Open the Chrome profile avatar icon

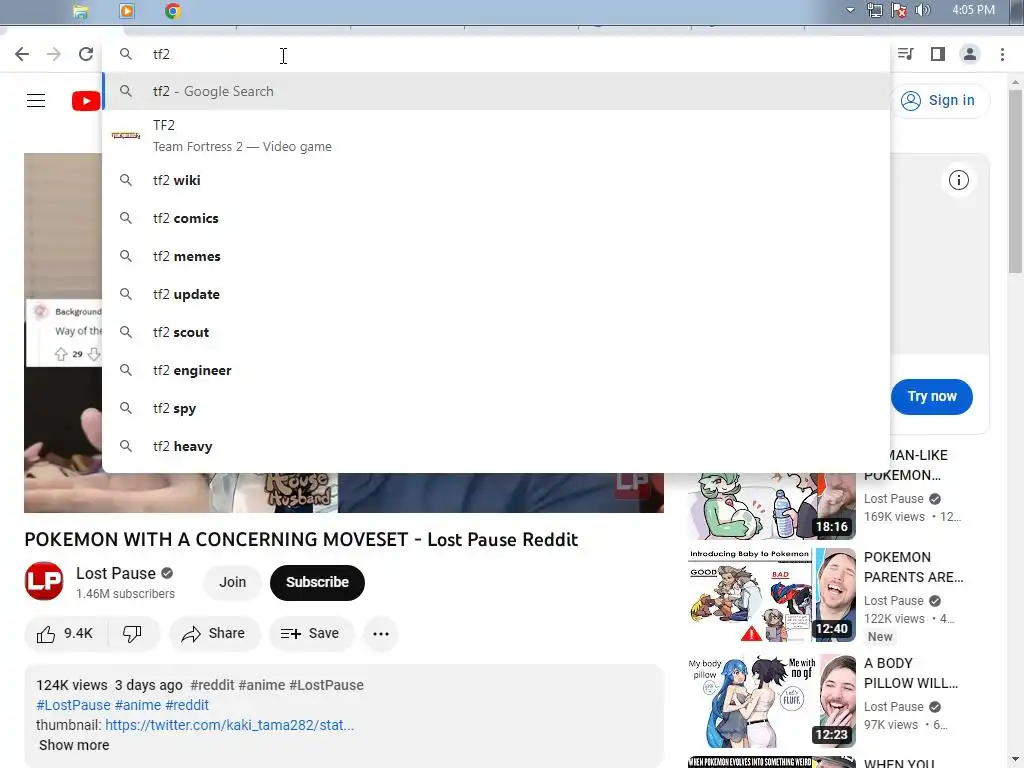(970, 54)
